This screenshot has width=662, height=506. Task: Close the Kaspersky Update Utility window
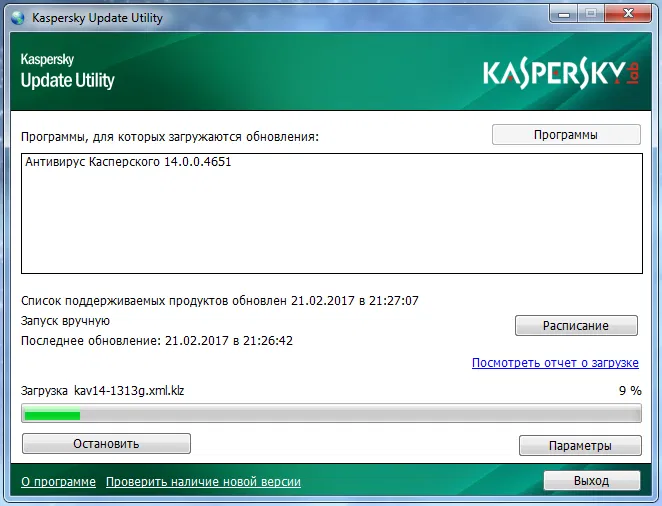click(628, 14)
